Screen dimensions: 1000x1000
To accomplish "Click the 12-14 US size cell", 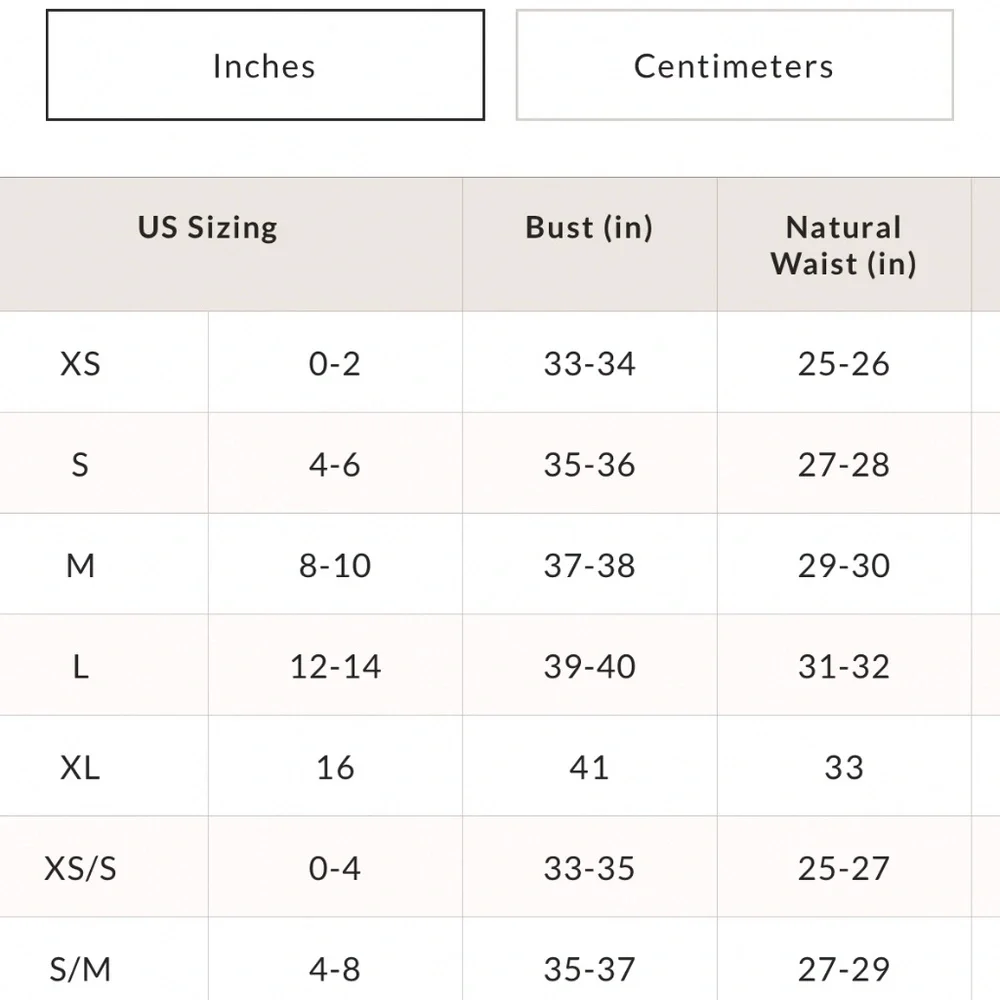I will click(335, 666).
